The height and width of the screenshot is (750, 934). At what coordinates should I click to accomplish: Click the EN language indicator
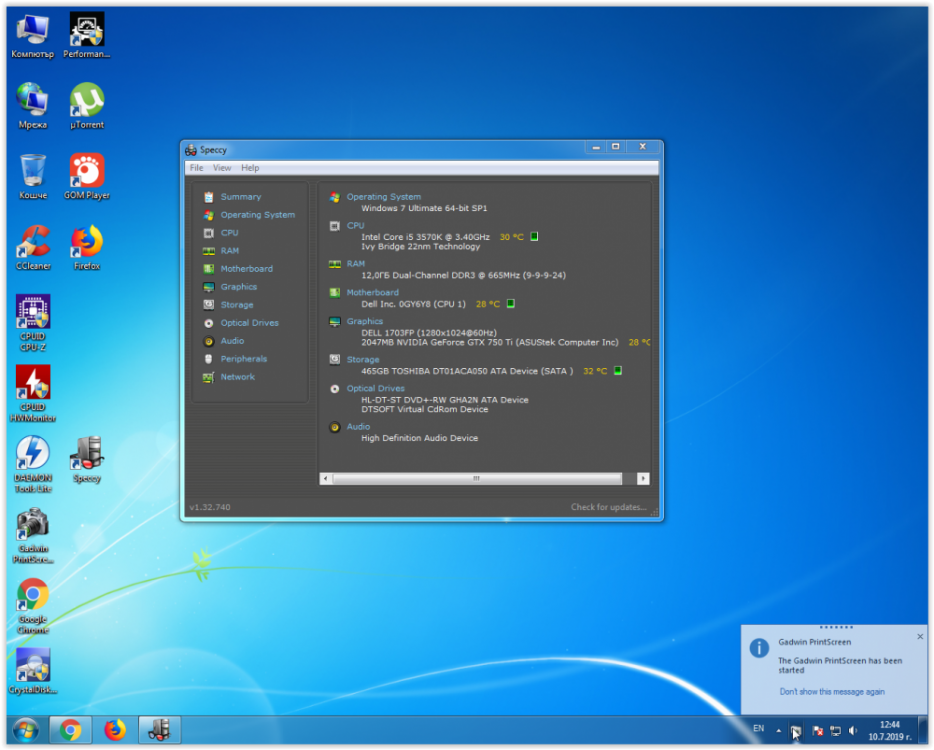click(758, 729)
